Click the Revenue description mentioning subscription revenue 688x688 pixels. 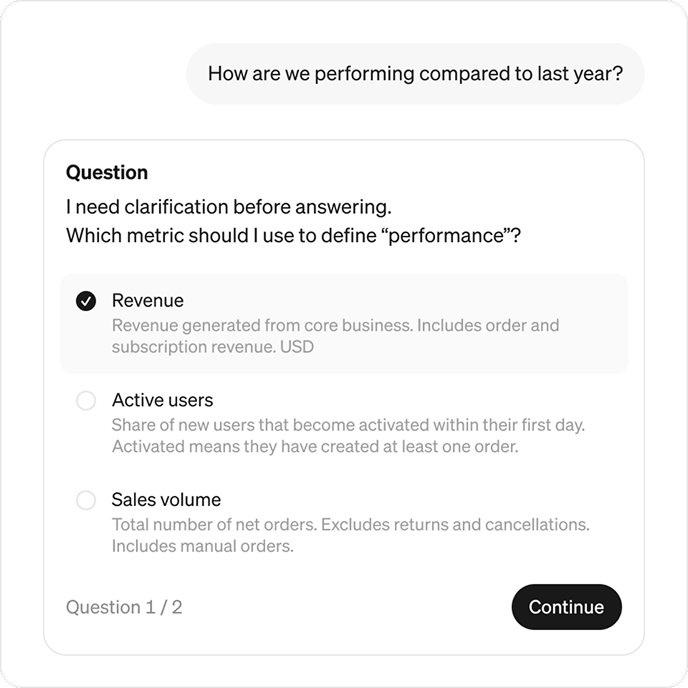pos(335,336)
